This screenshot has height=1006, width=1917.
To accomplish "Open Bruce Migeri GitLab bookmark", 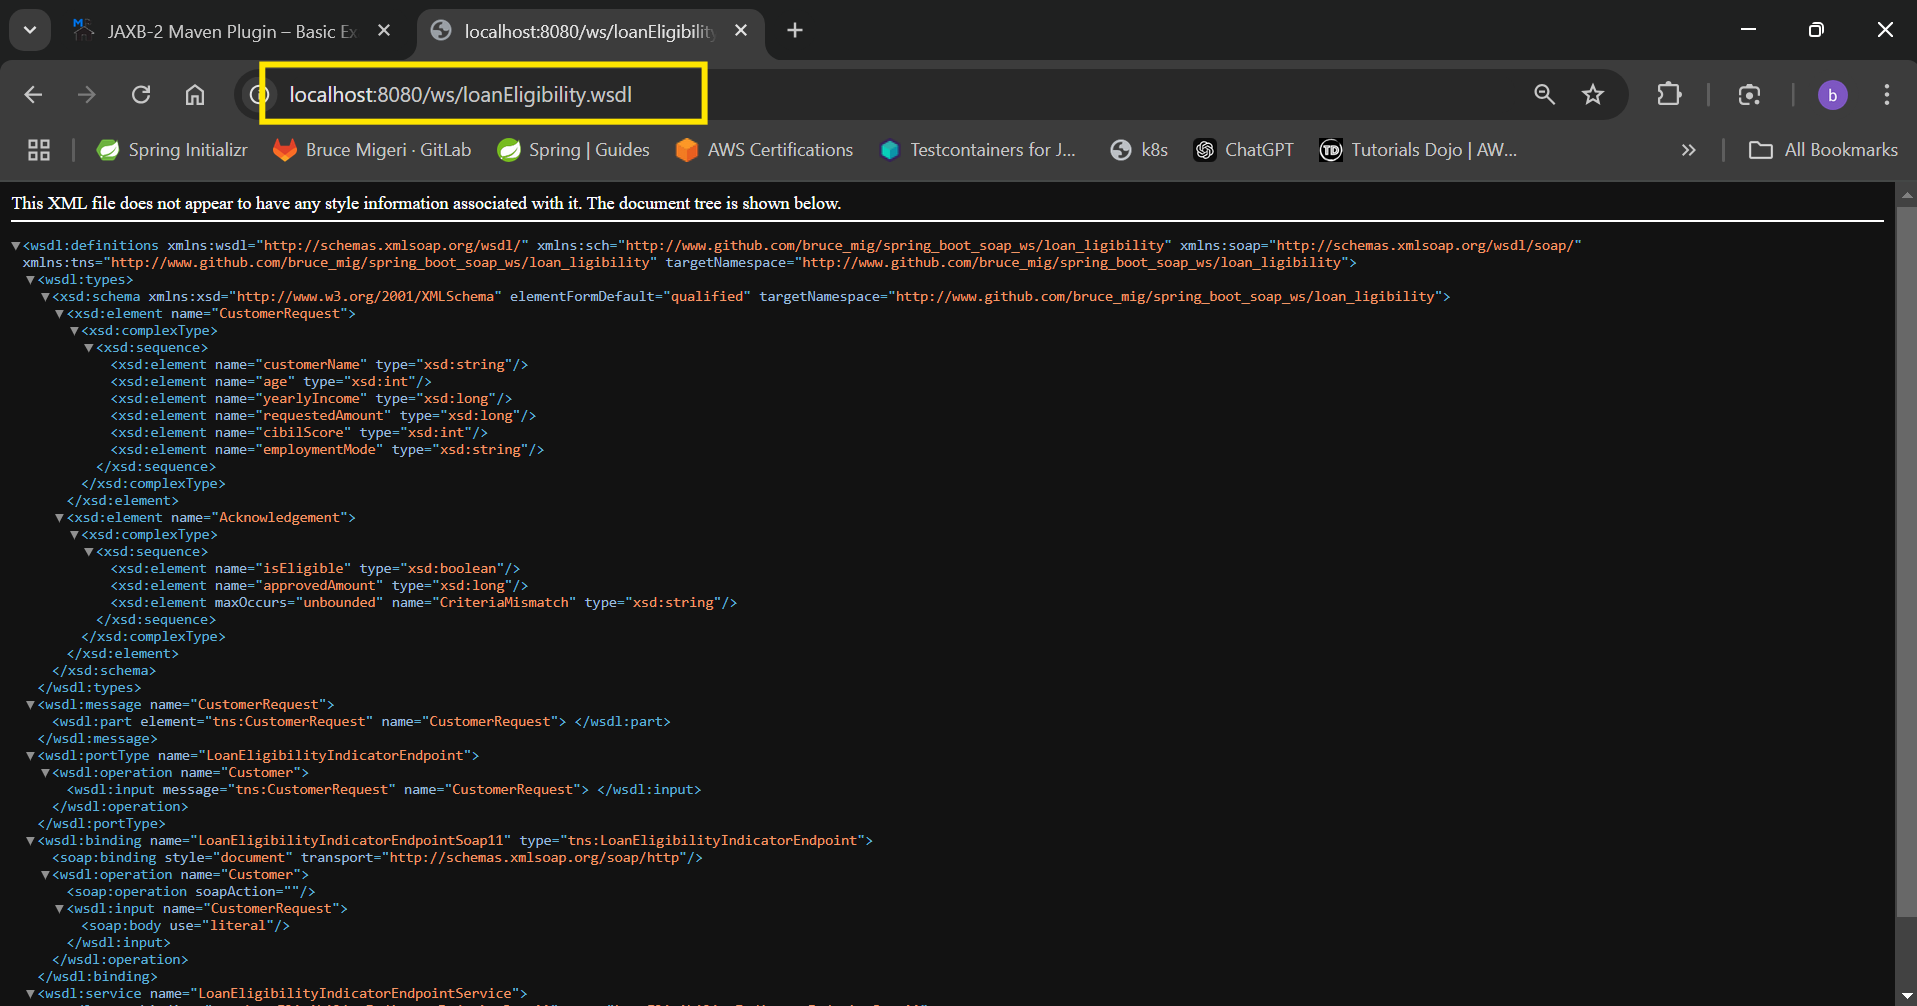I will click(372, 150).
